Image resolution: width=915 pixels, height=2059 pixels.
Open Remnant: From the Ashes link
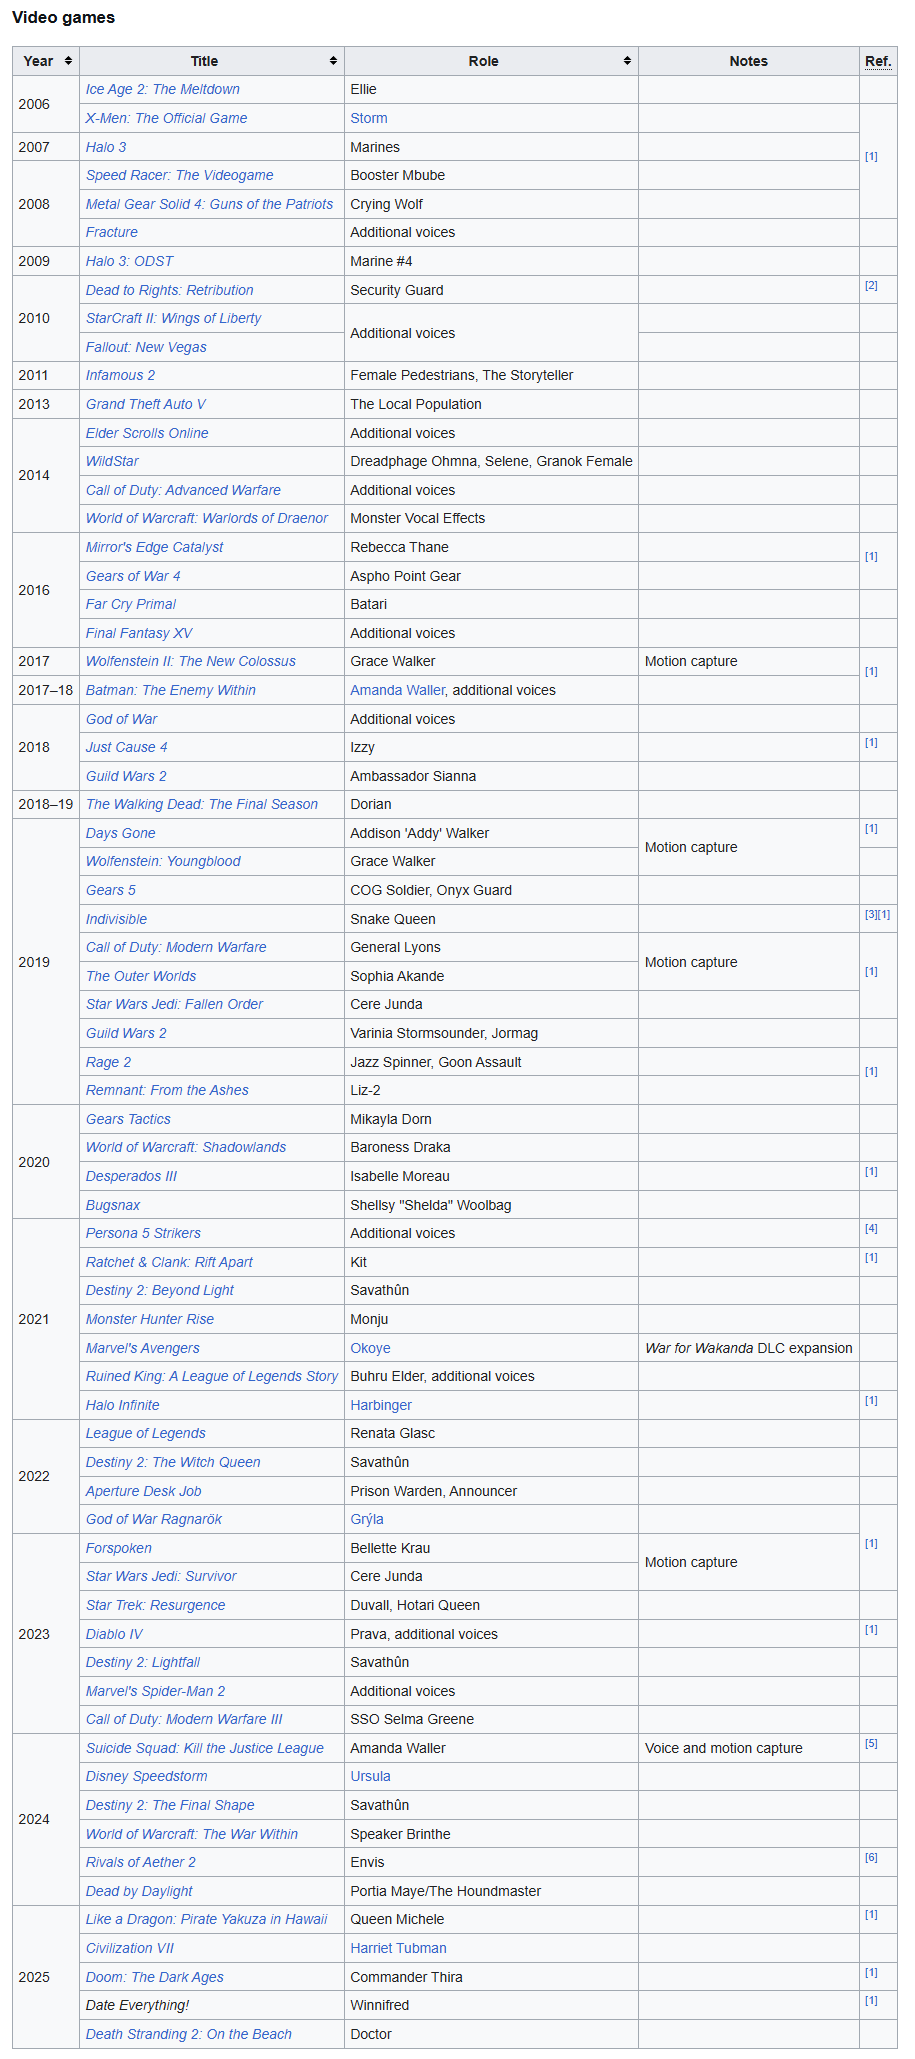click(167, 1090)
